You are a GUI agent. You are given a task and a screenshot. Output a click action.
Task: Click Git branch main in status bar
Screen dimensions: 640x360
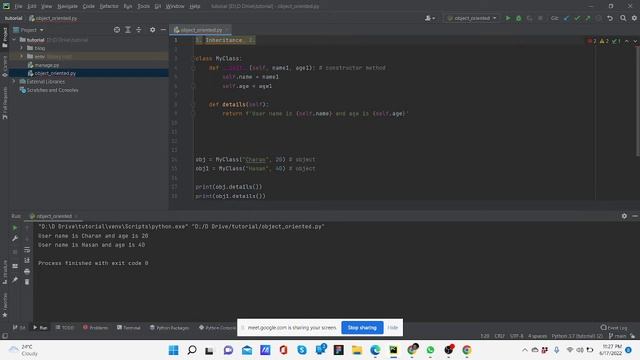pyautogui.click(x=618, y=336)
